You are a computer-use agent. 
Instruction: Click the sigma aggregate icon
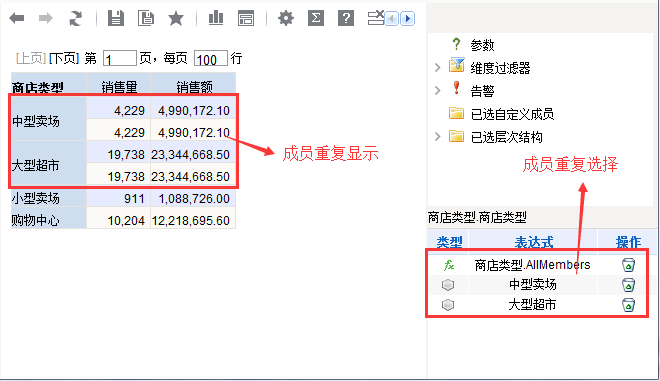(x=316, y=18)
